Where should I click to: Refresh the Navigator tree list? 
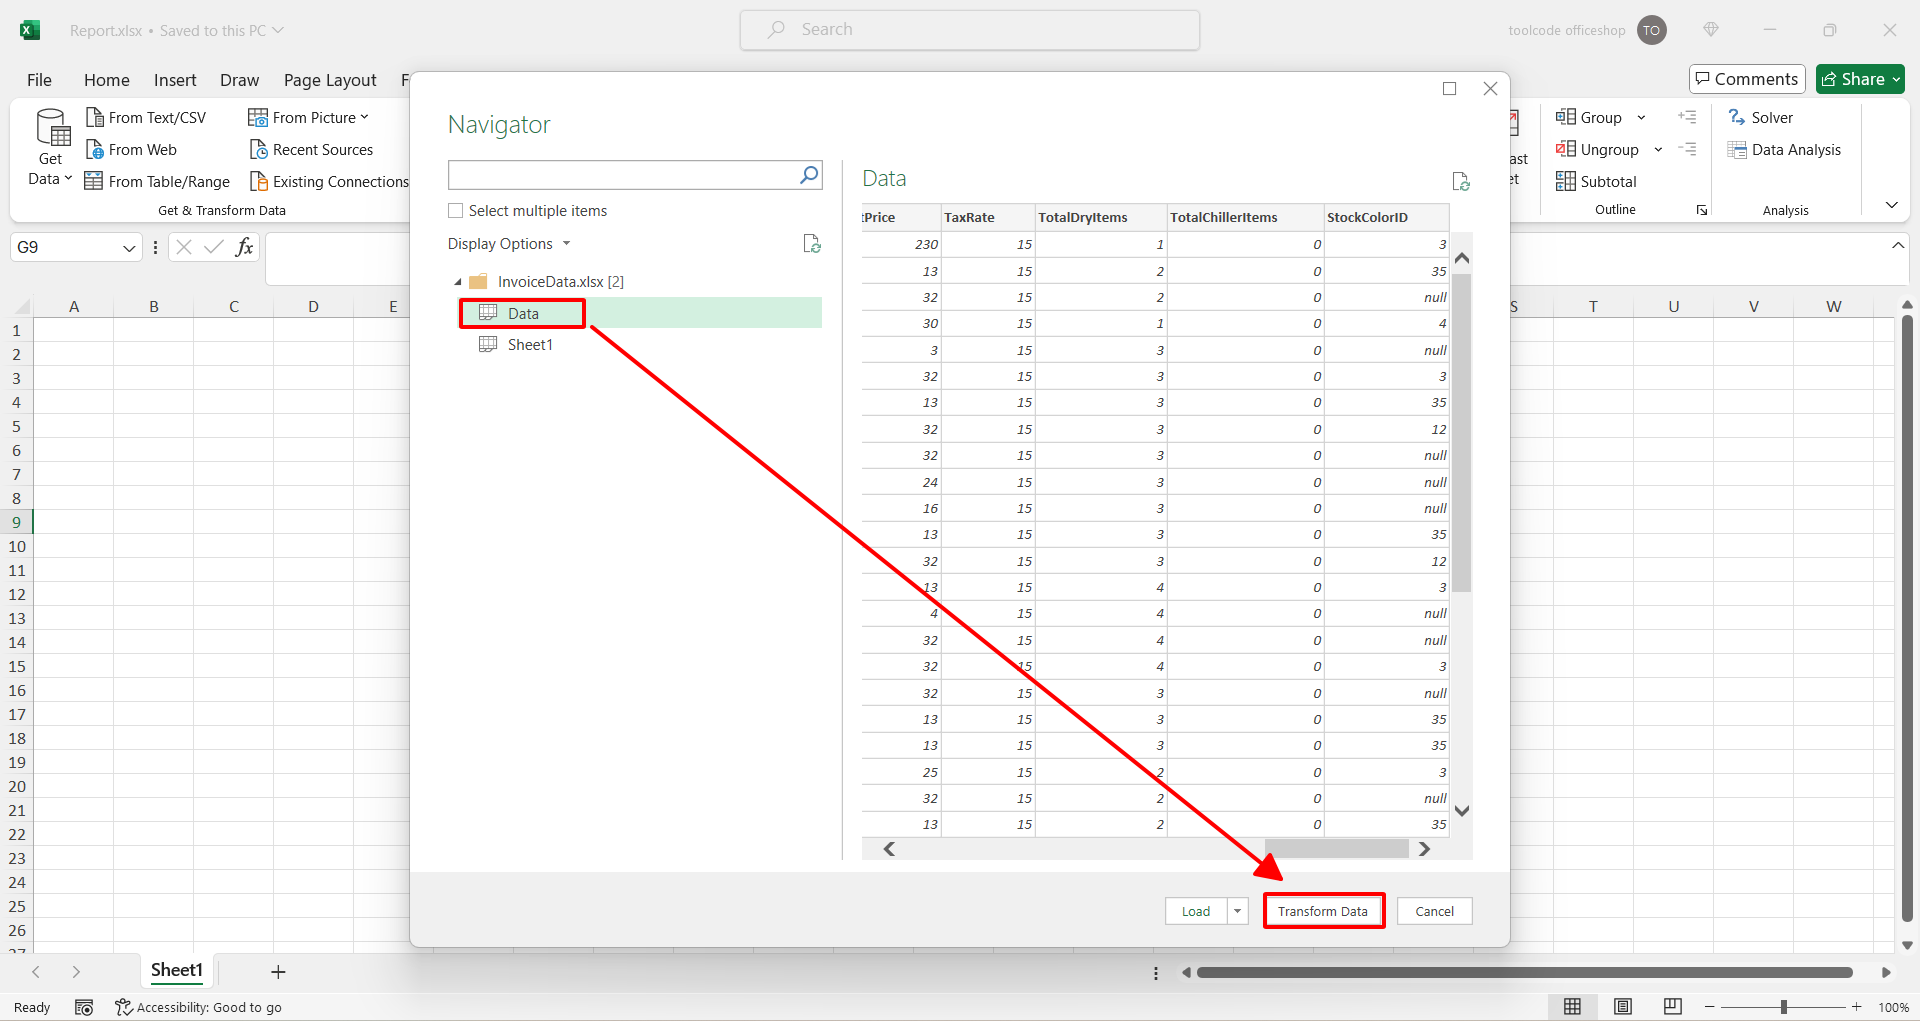tap(812, 244)
